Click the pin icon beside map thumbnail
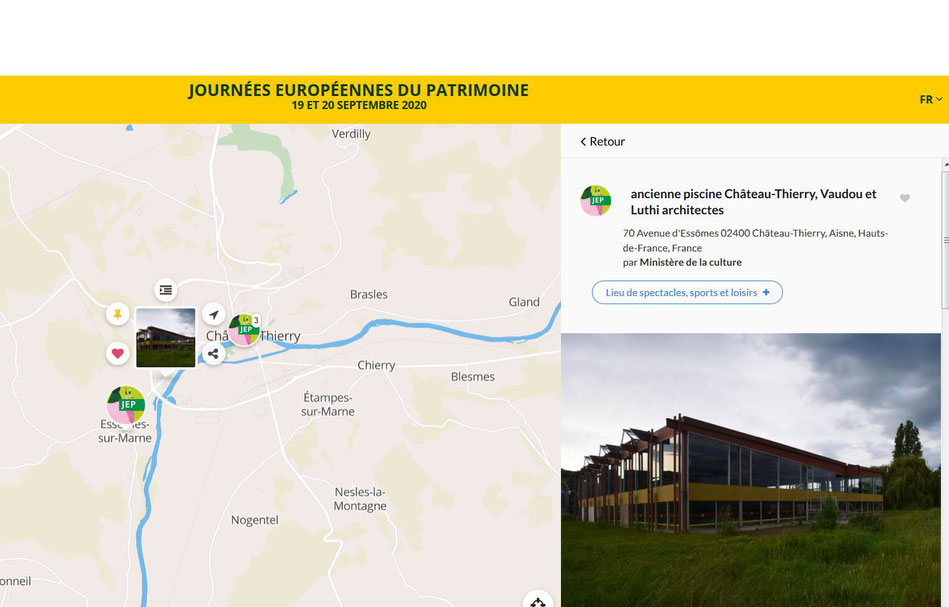Screen dimensions: 949x607 point(117,314)
